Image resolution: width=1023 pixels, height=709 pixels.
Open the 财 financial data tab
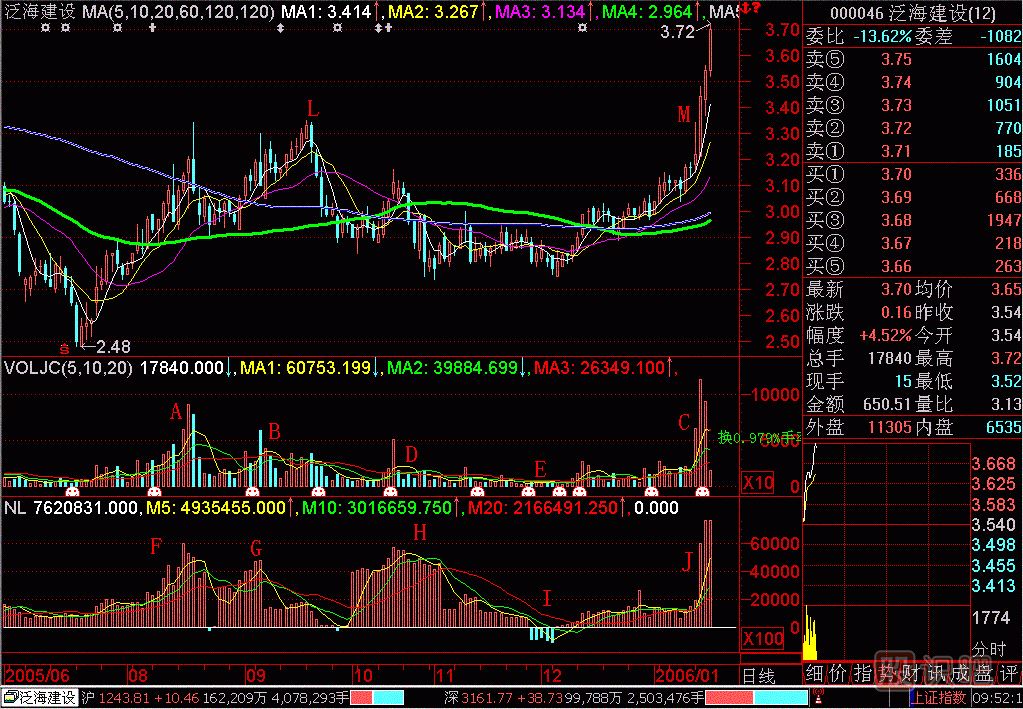tap(910, 673)
